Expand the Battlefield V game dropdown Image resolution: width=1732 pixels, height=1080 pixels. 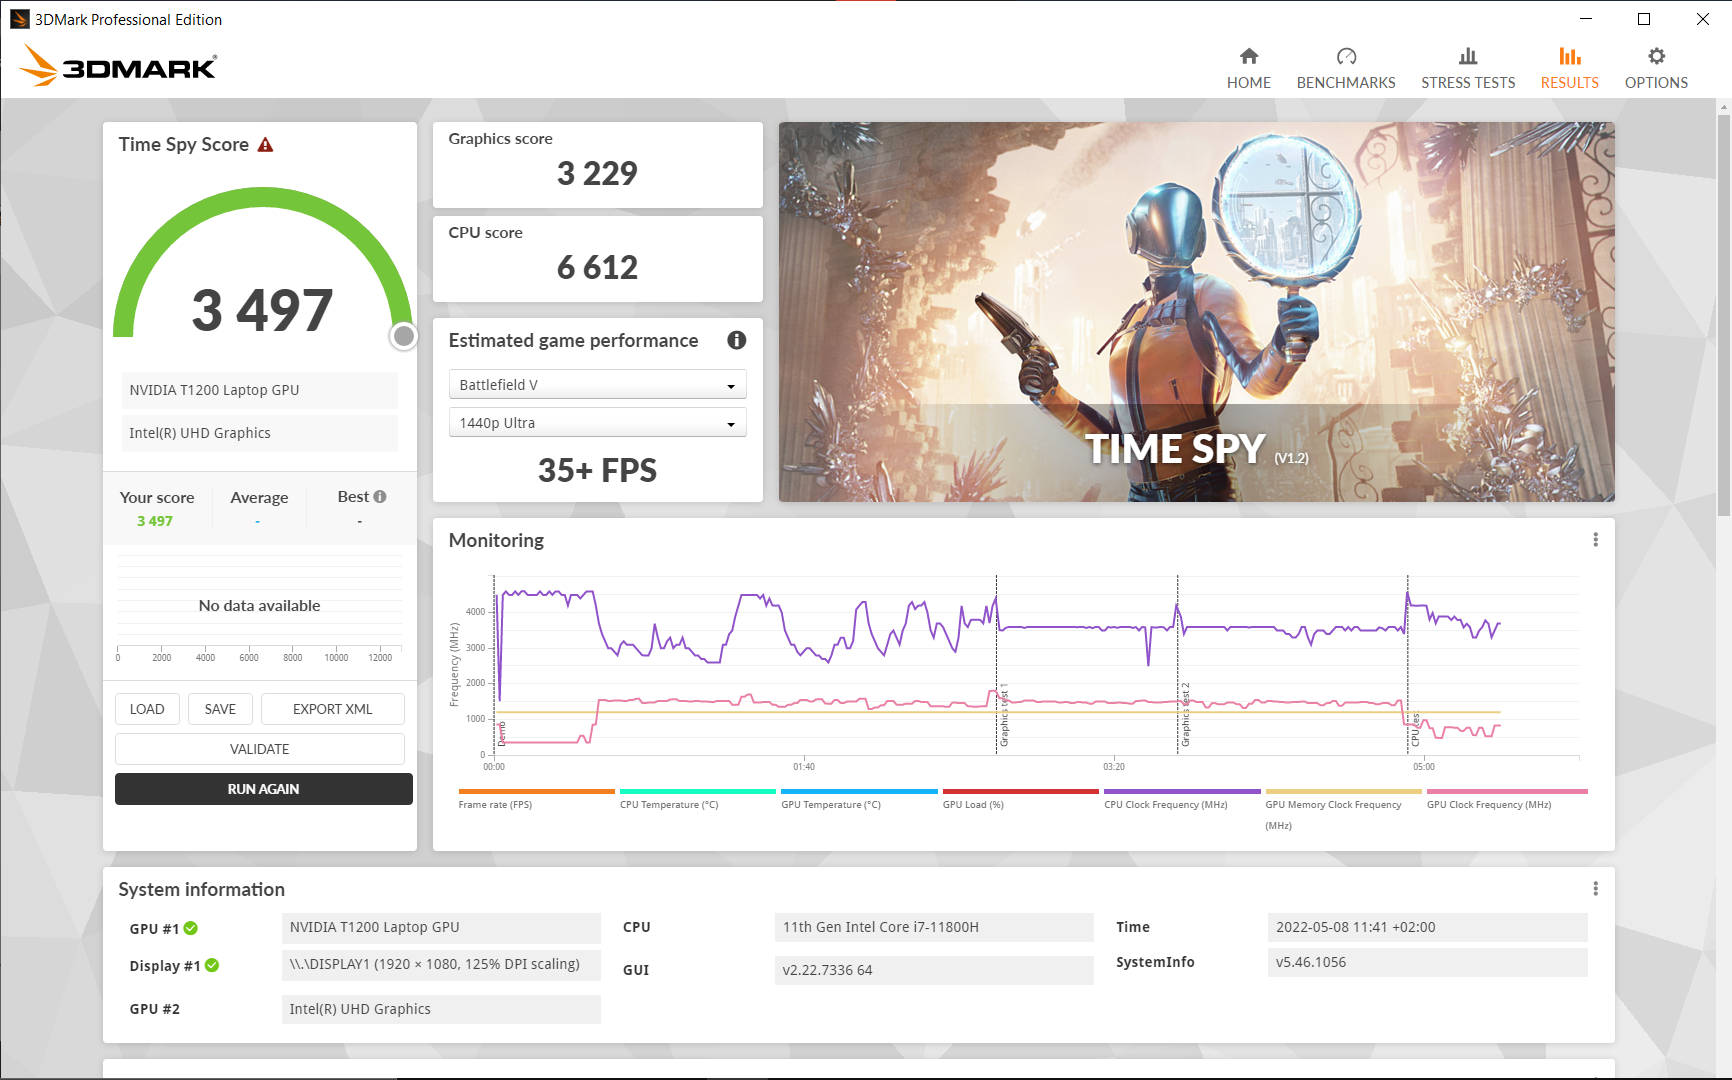pyautogui.click(x=597, y=385)
